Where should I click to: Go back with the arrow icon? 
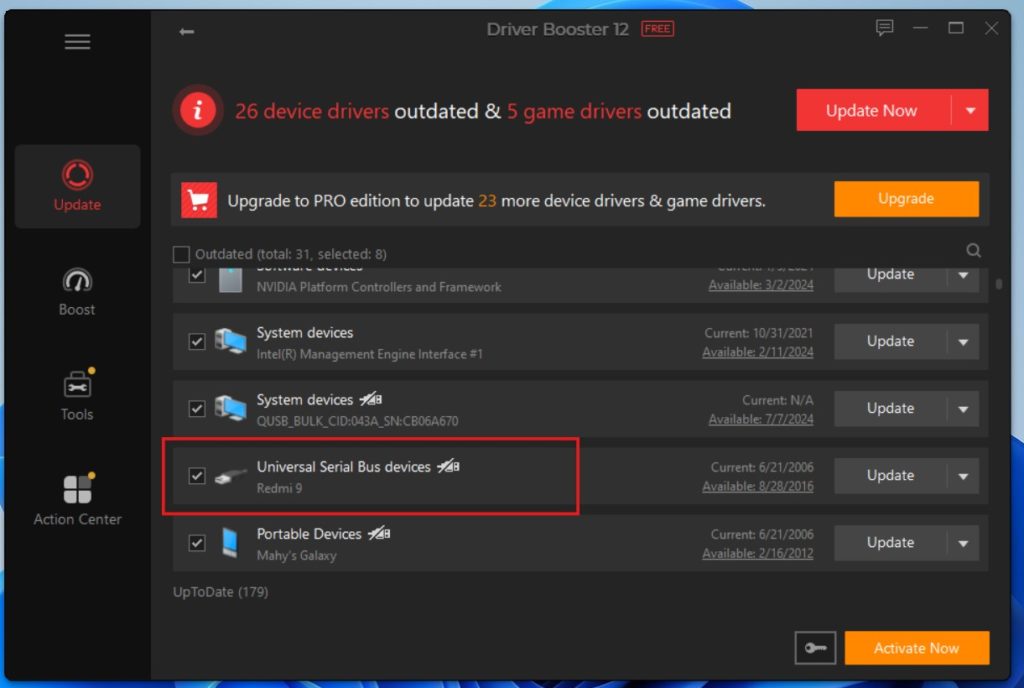pos(187,31)
